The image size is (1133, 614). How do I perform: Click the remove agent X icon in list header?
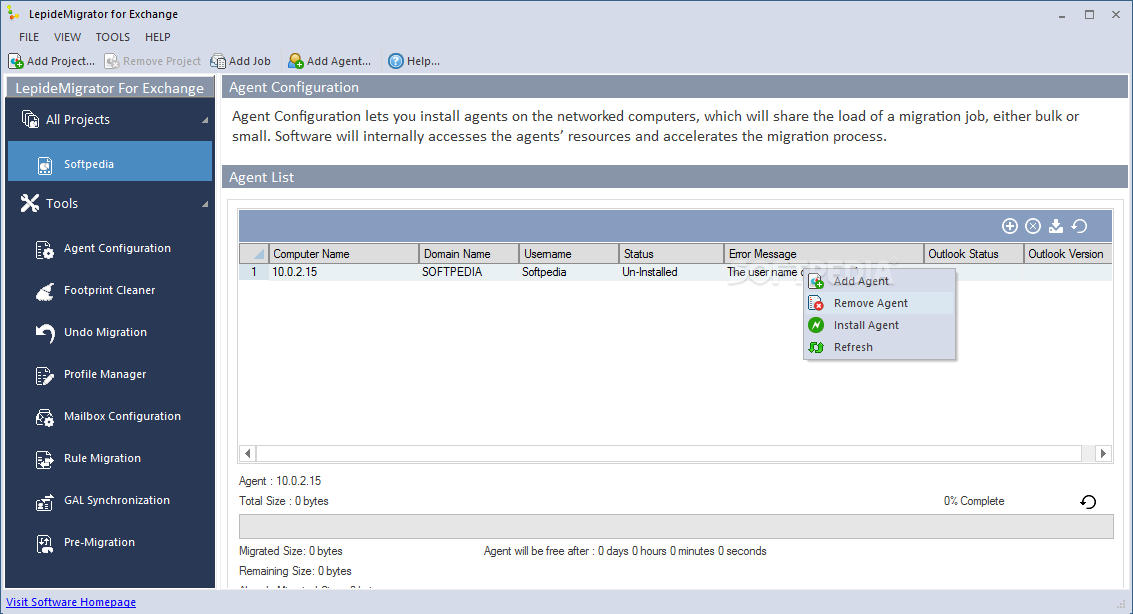pyautogui.click(x=1033, y=226)
